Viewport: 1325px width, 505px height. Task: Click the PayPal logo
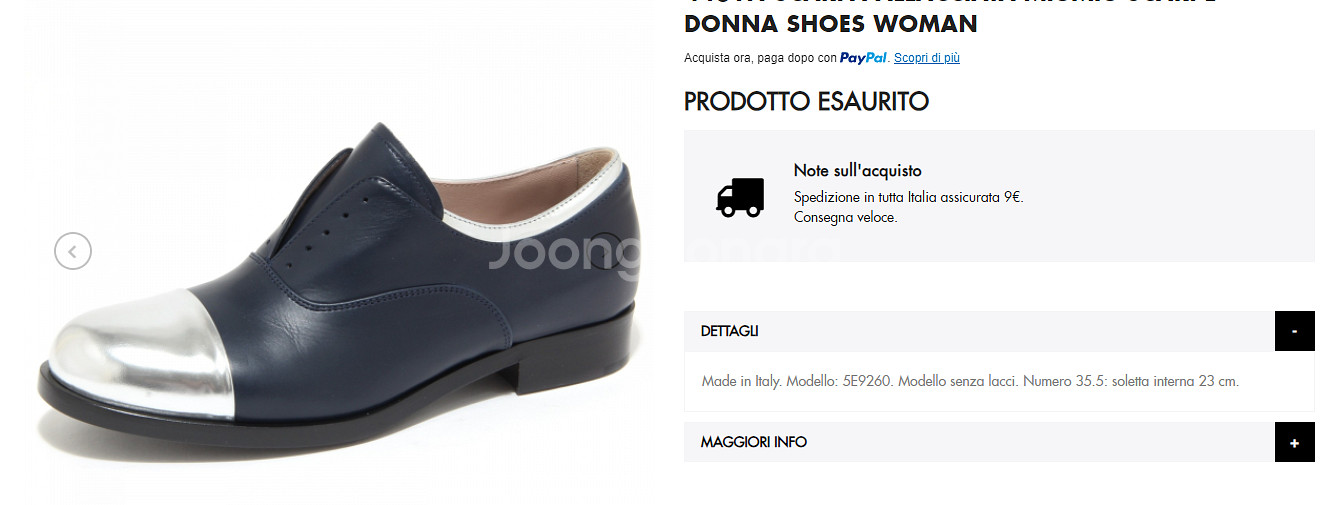(863, 58)
